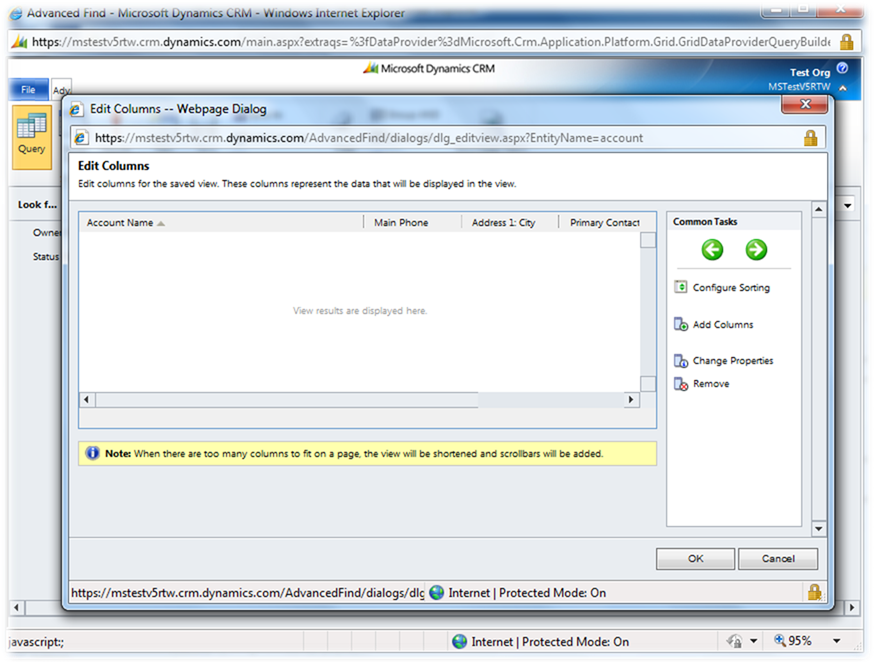874x664 pixels.
Task: Click the grid's left horizontal scroll arrow
Action: [x=86, y=400]
